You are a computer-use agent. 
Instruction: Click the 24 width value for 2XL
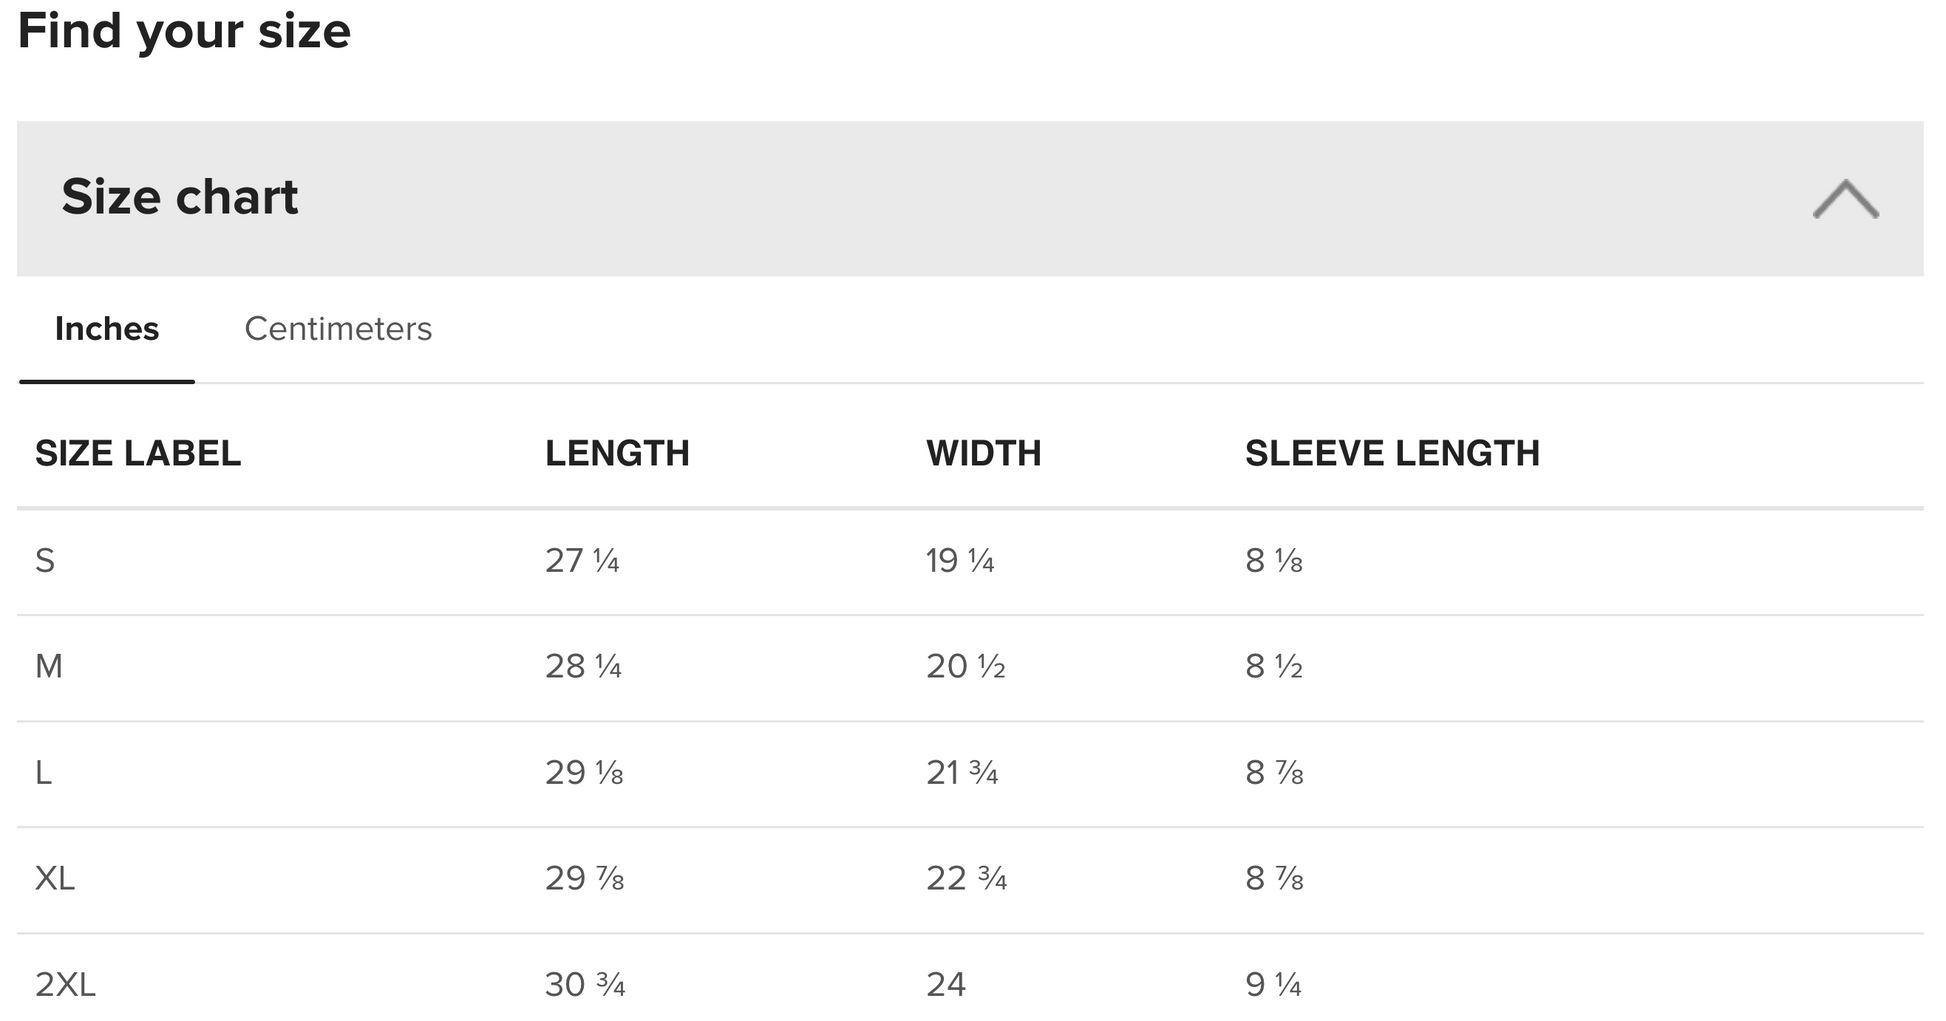pyautogui.click(x=945, y=985)
